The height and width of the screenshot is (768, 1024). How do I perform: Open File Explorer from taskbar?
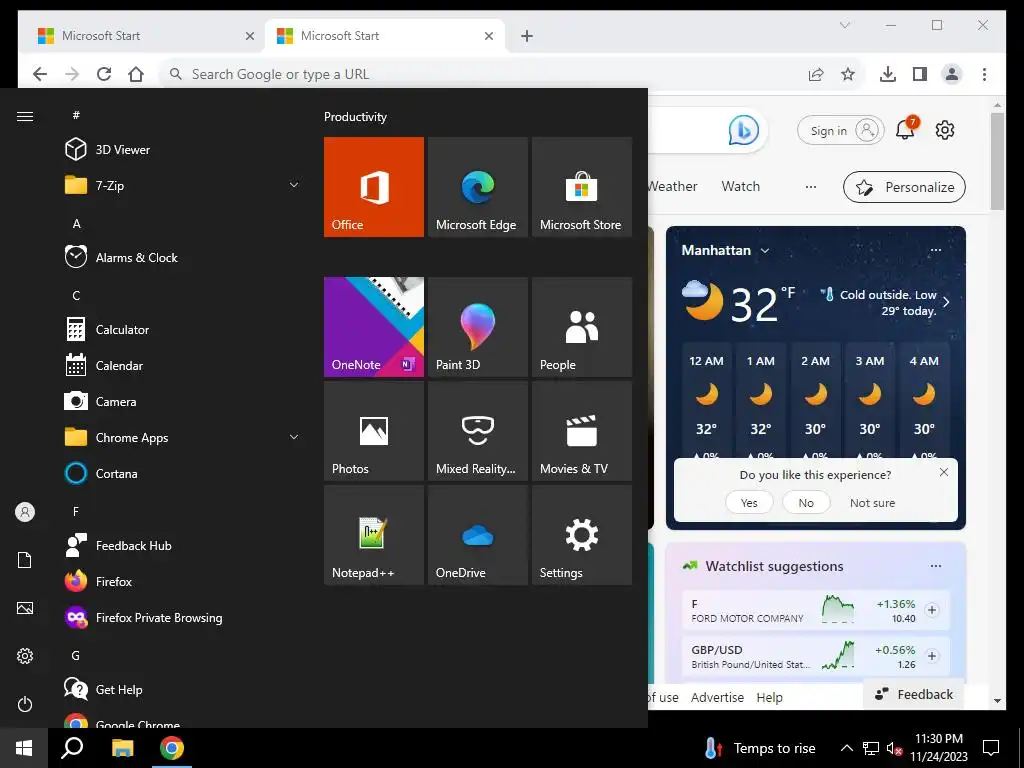[x=122, y=748]
